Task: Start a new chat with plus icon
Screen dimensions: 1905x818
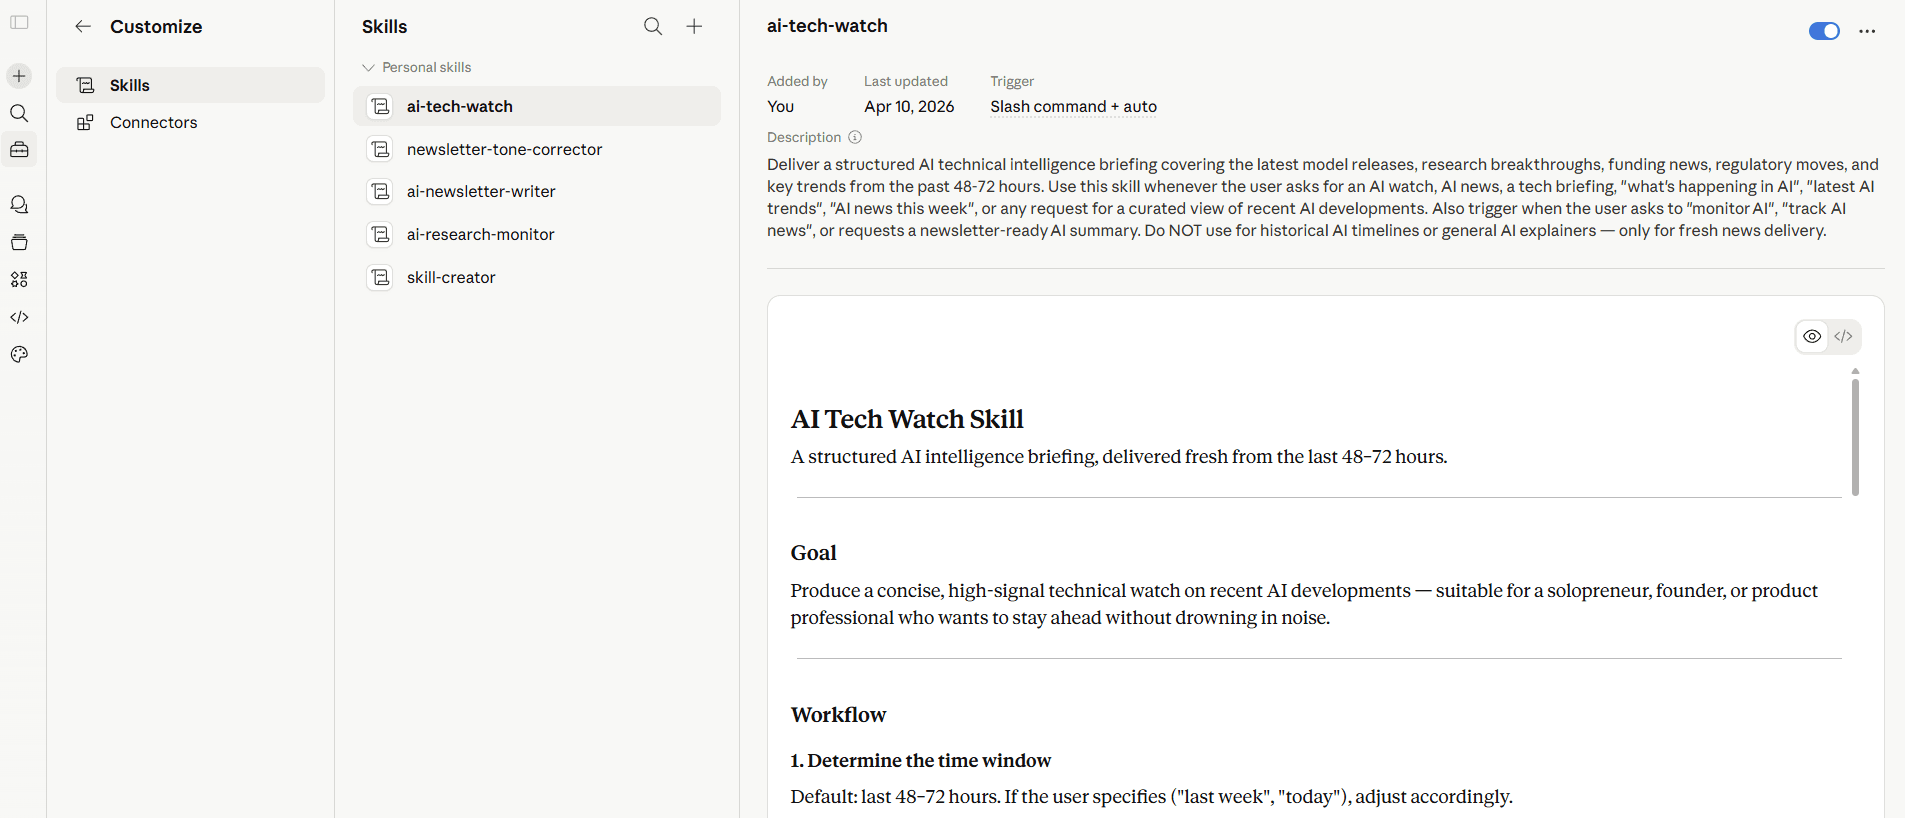Action: tap(19, 76)
